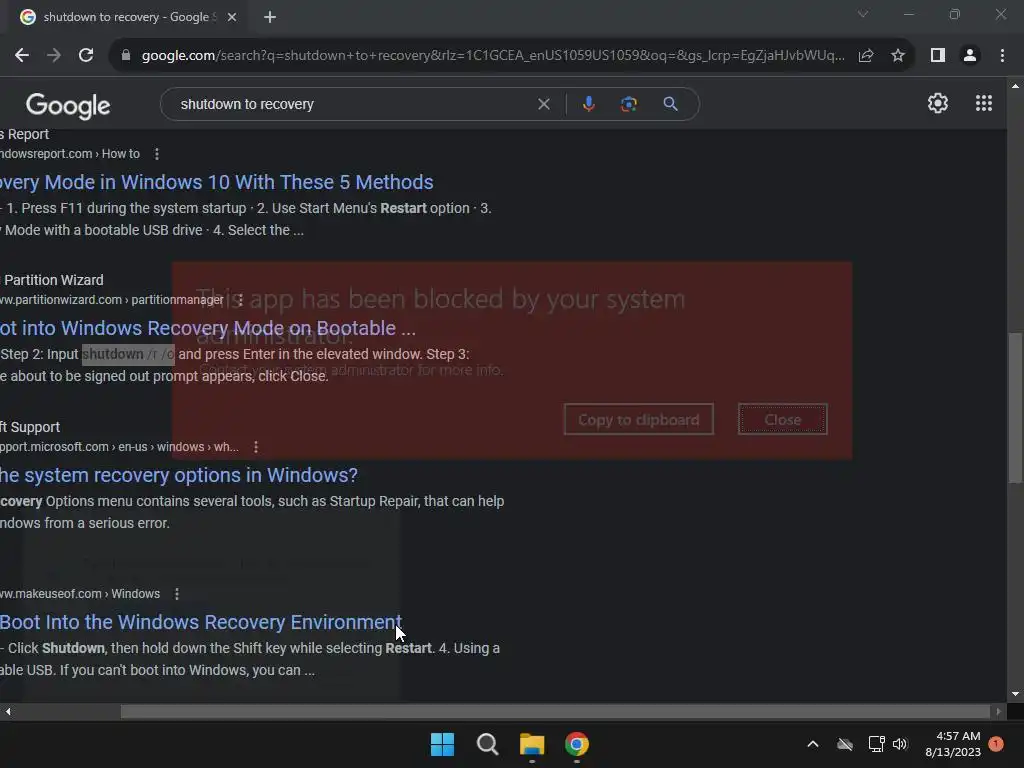Open Boot into Windows Recovery Mode result
The image size is (1024, 768).
(208, 328)
